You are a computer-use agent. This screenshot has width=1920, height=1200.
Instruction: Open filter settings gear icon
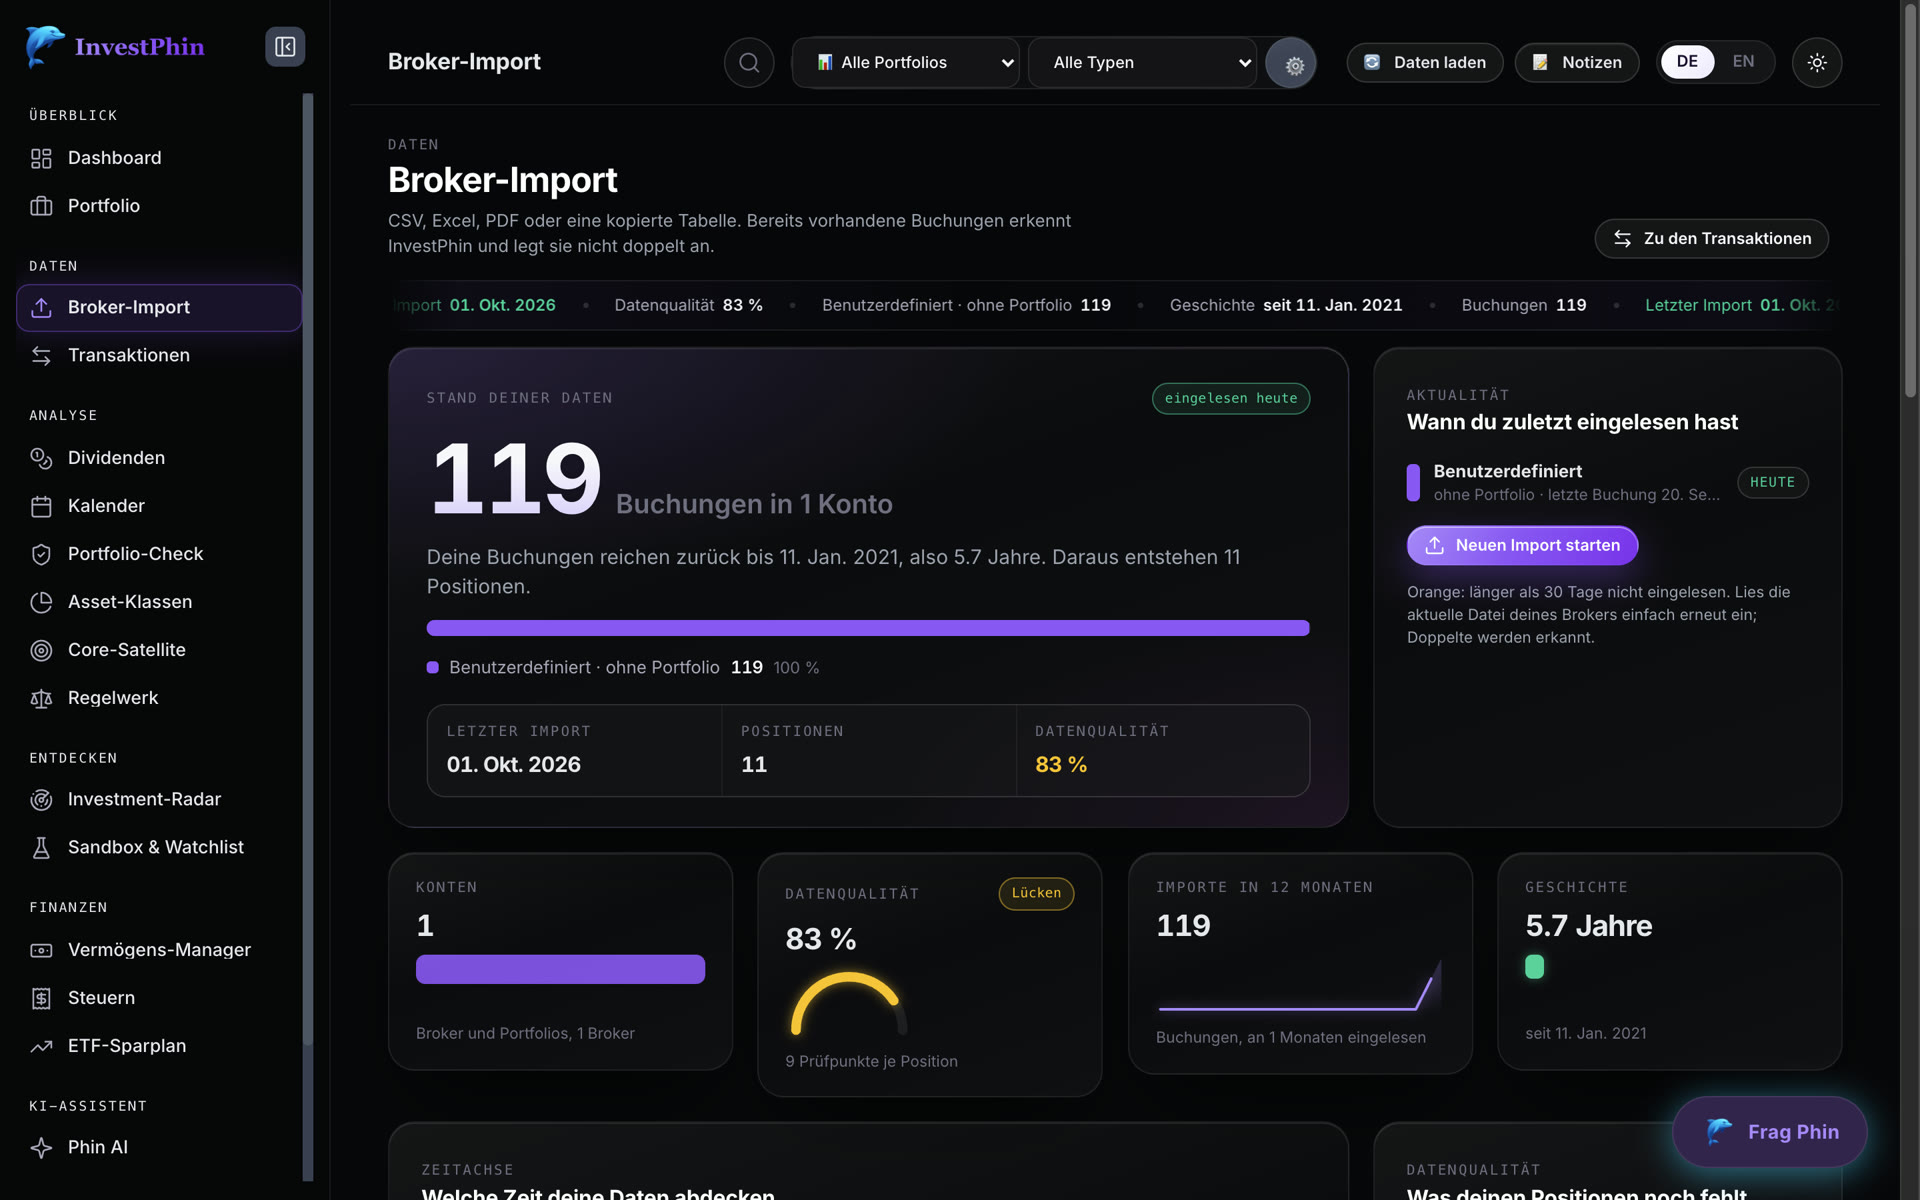(x=1291, y=63)
